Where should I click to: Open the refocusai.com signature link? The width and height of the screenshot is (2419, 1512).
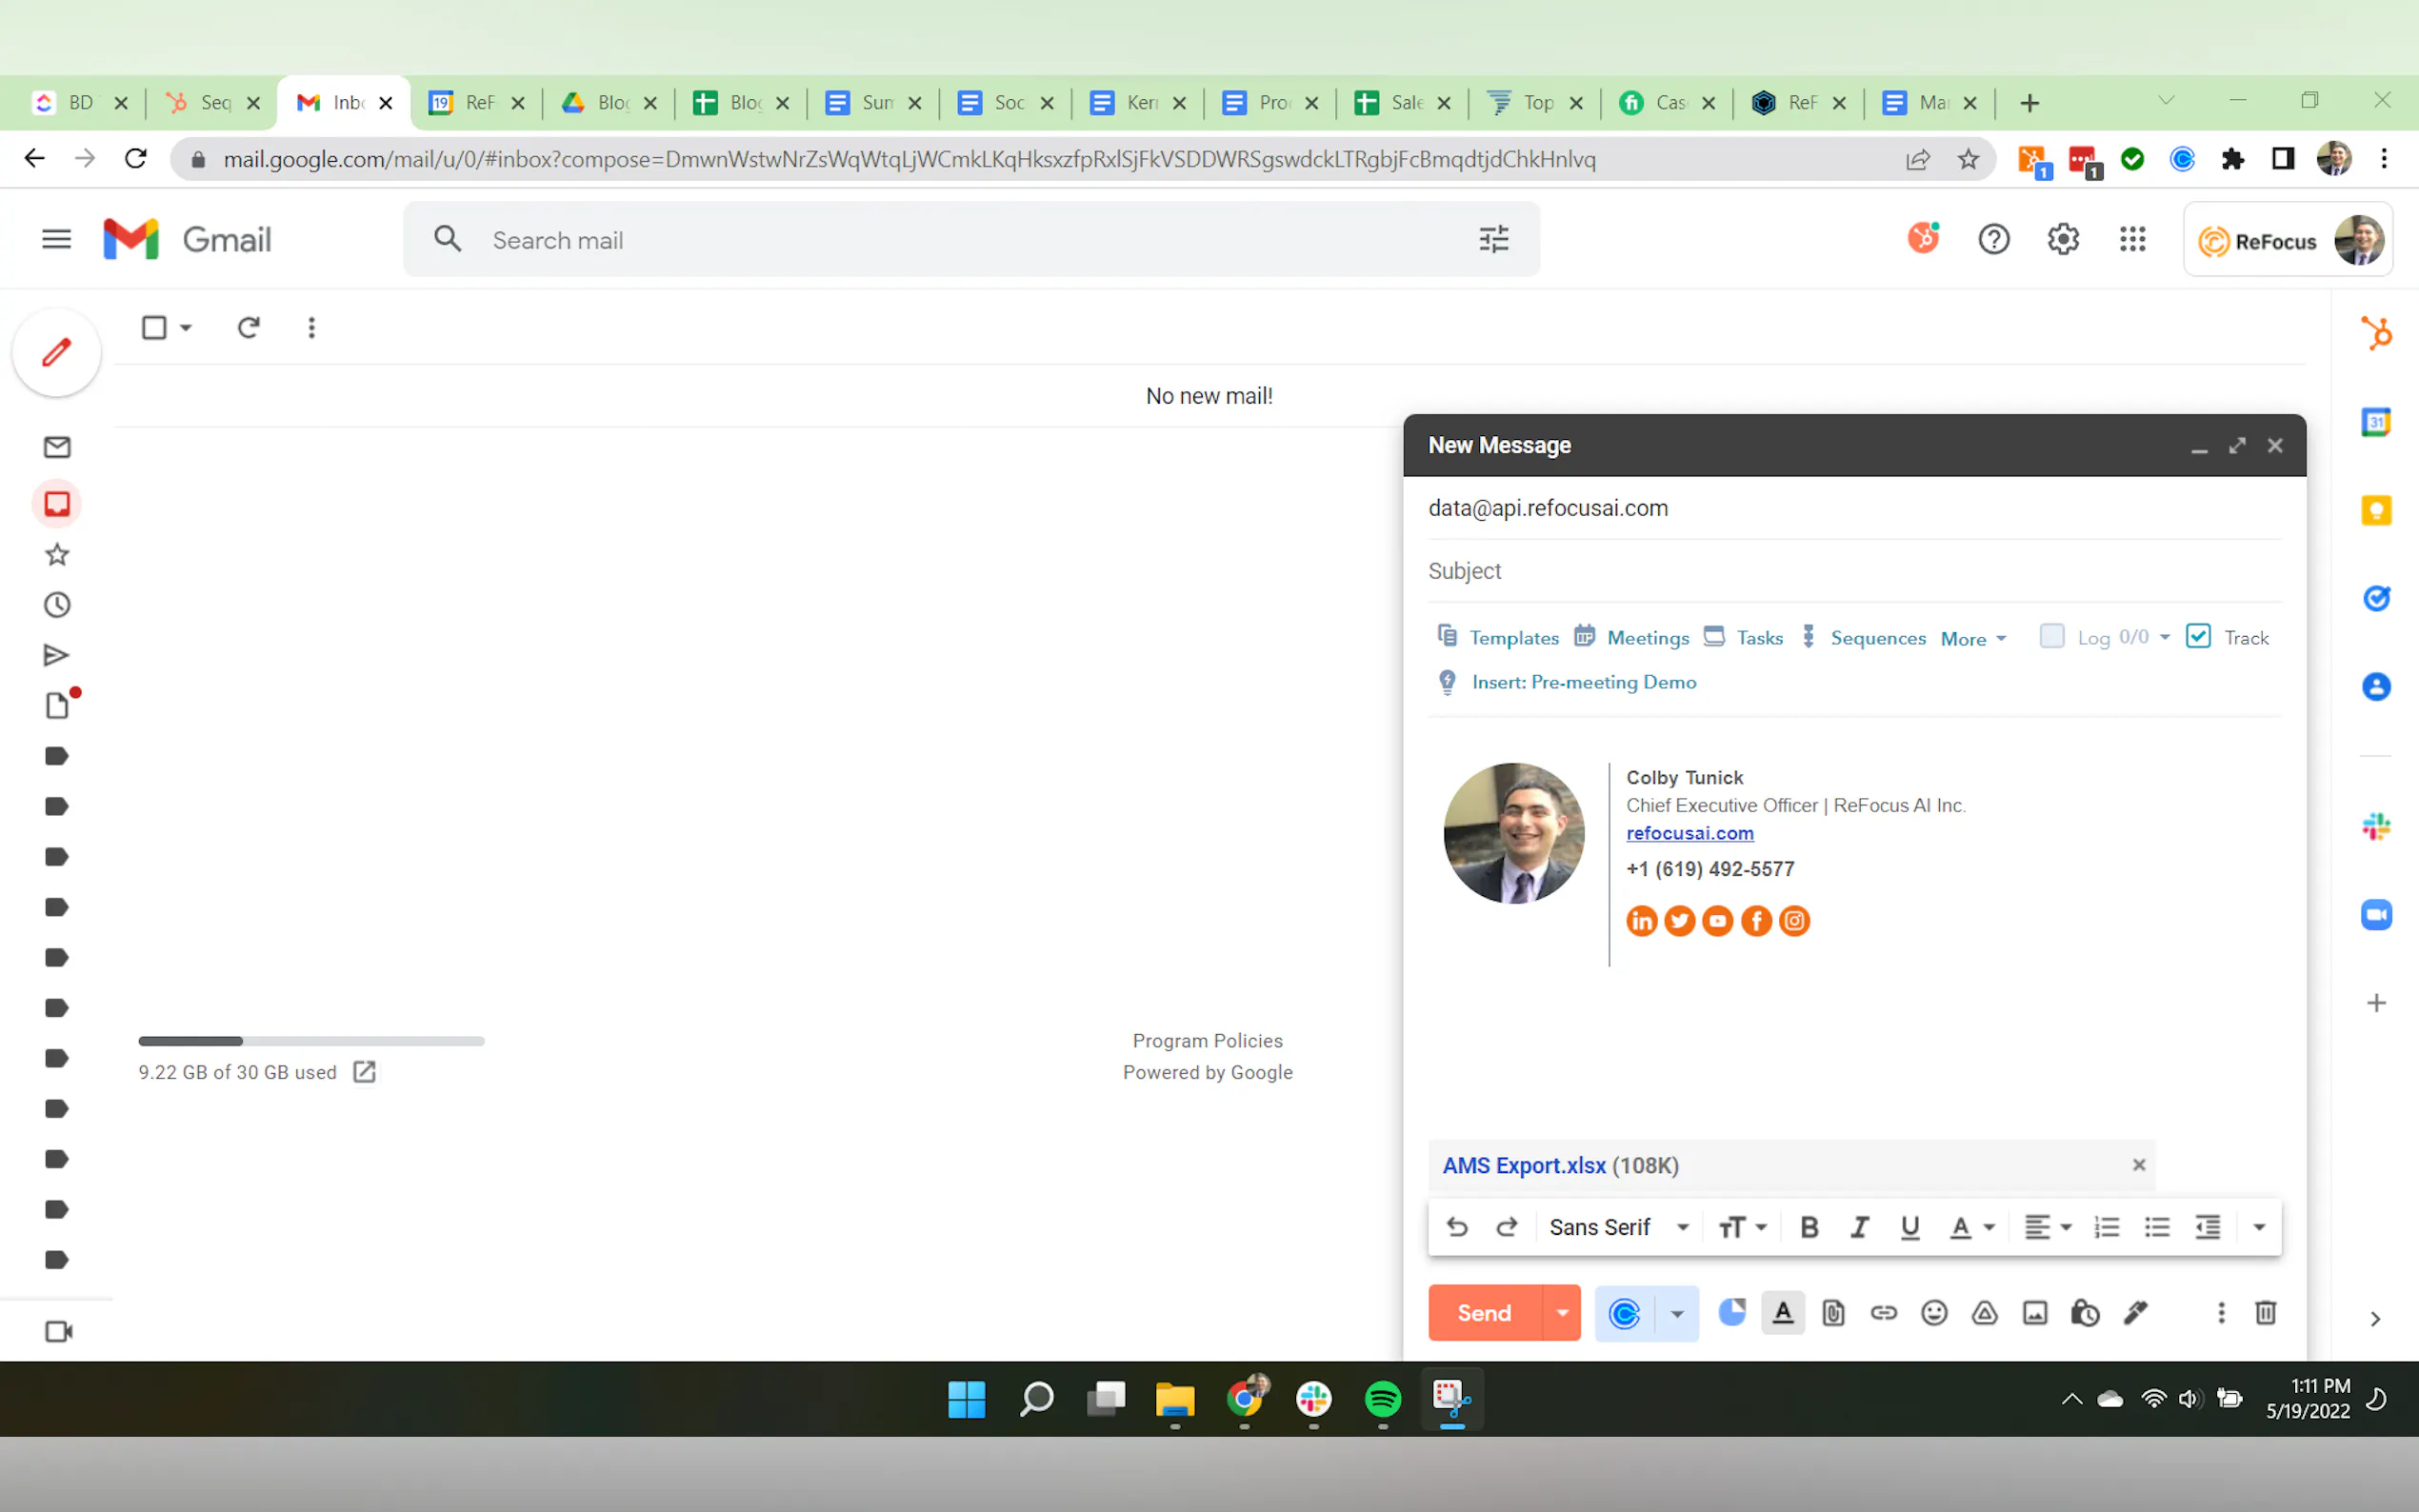1689,833
